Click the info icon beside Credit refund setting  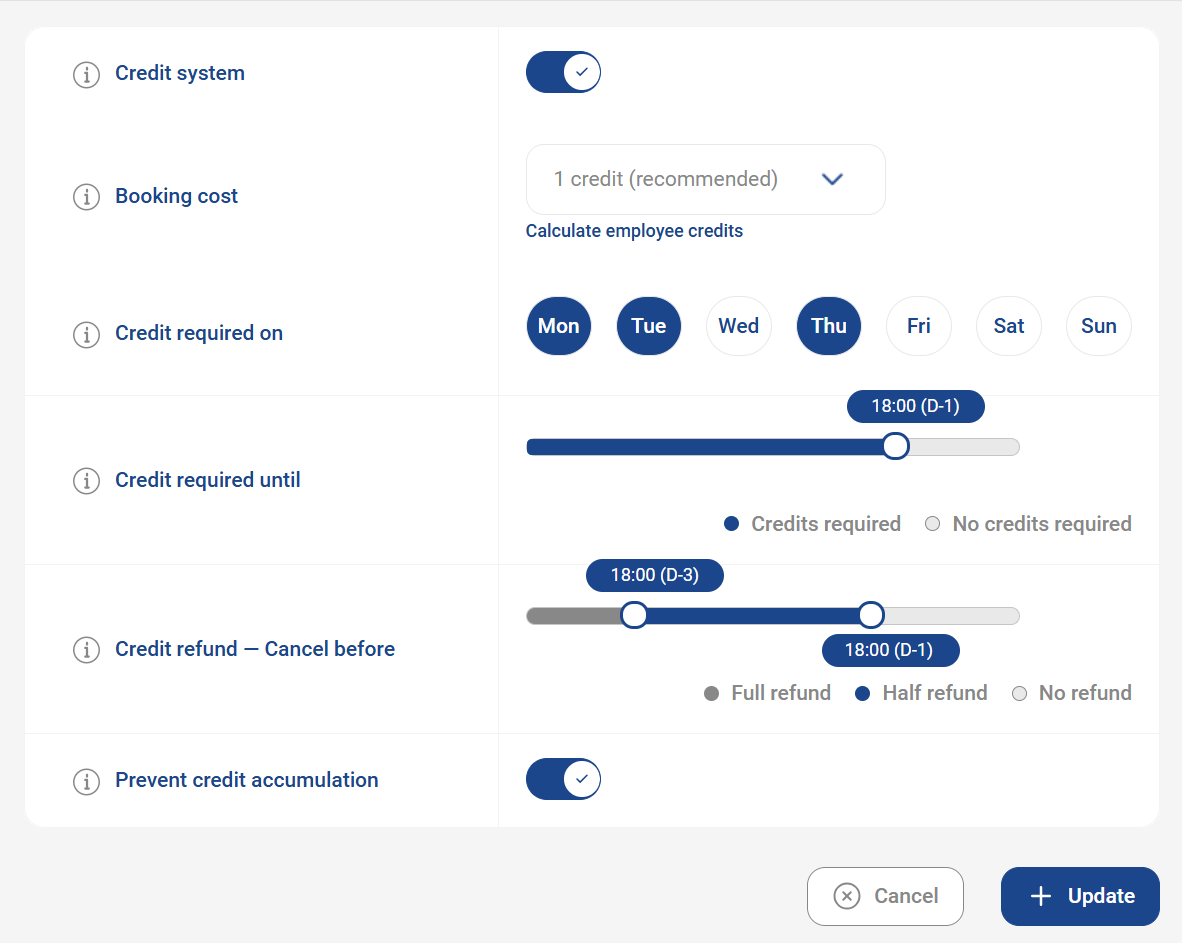tap(86, 650)
